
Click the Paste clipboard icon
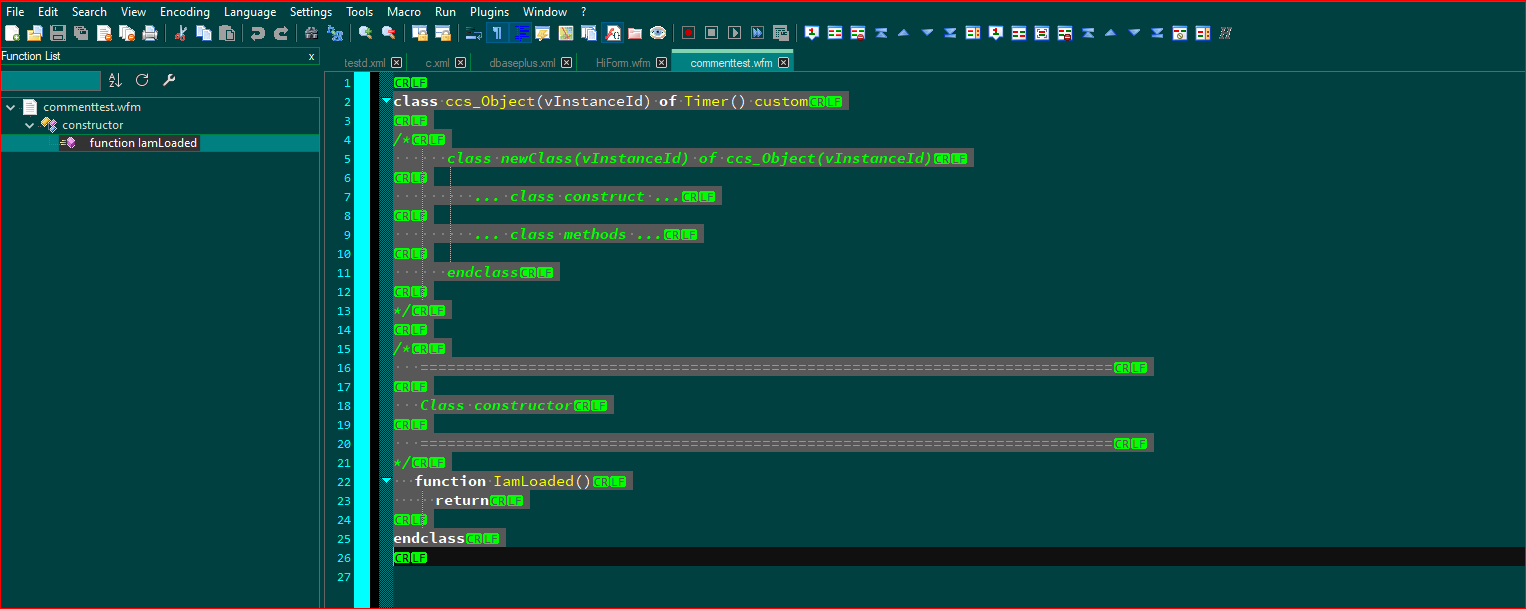pyautogui.click(x=227, y=33)
